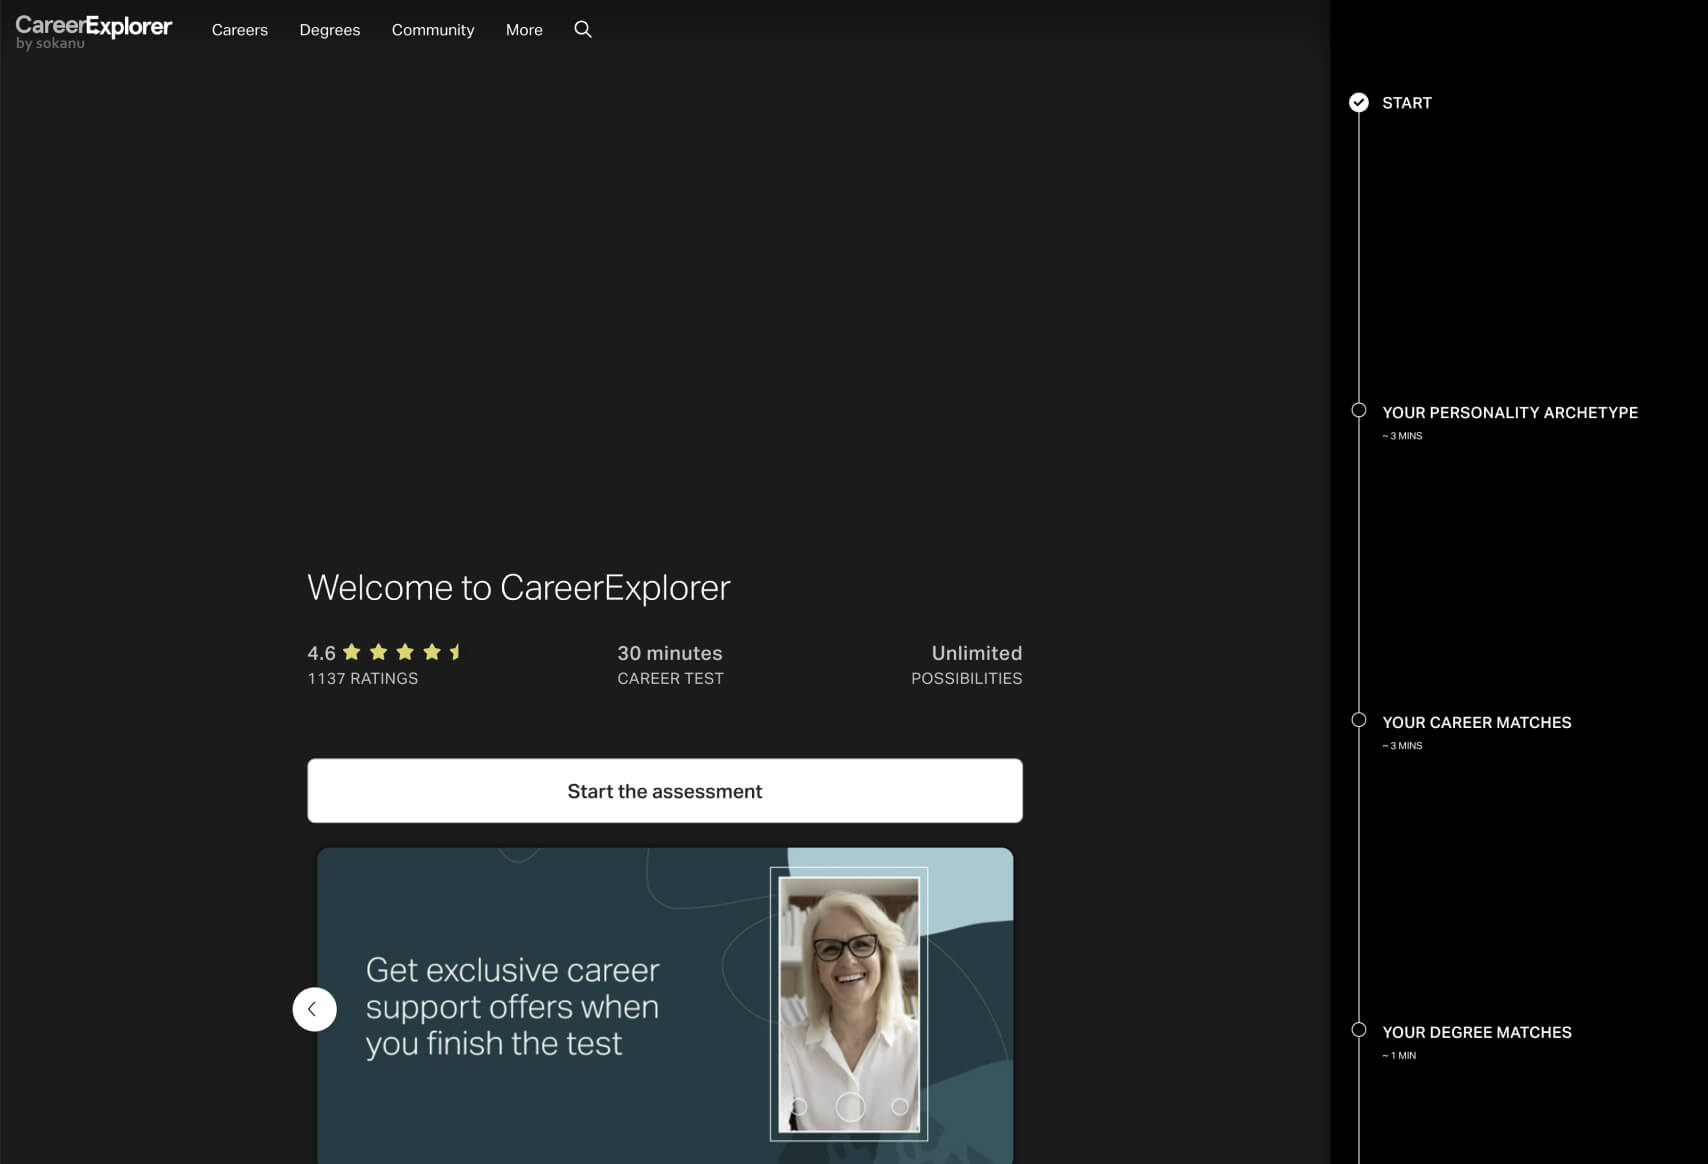Click 'YOUR CAREER MATCHES' label
The width and height of the screenshot is (1708, 1164).
point(1477,722)
